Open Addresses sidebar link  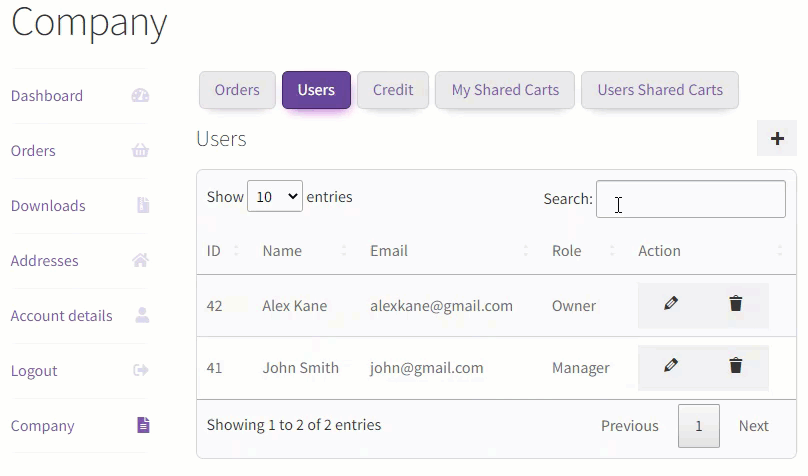coord(45,261)
